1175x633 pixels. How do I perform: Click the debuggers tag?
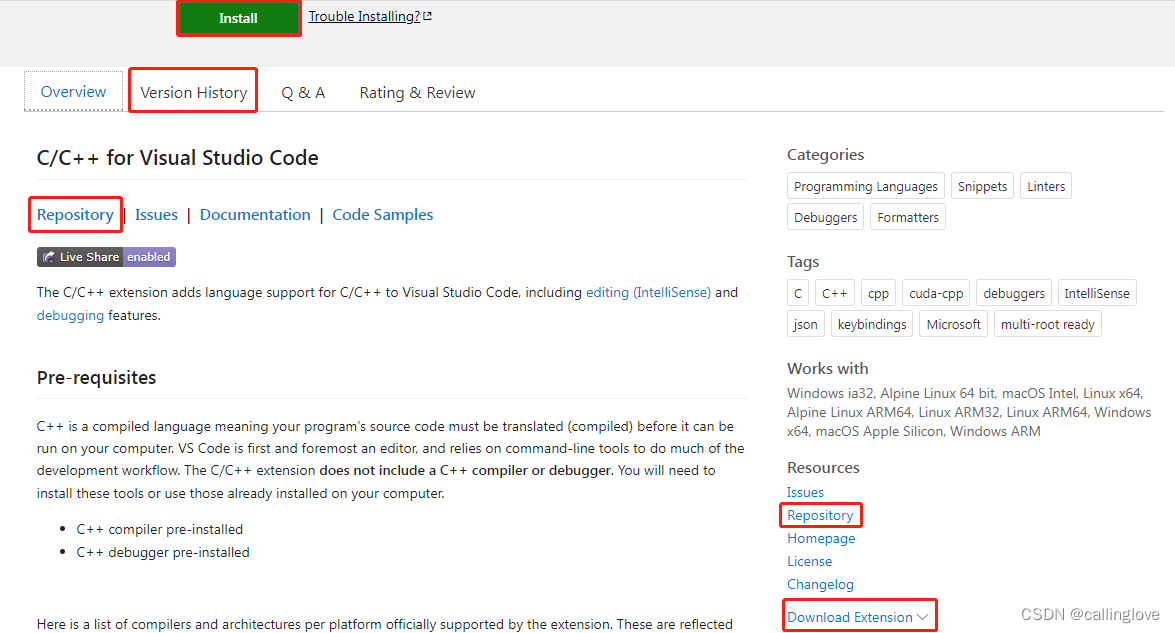[x=1014, y=293]
